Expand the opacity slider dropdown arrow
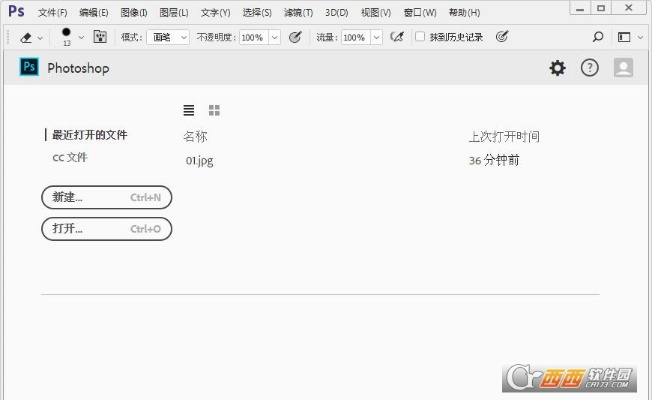 (274, 37)
